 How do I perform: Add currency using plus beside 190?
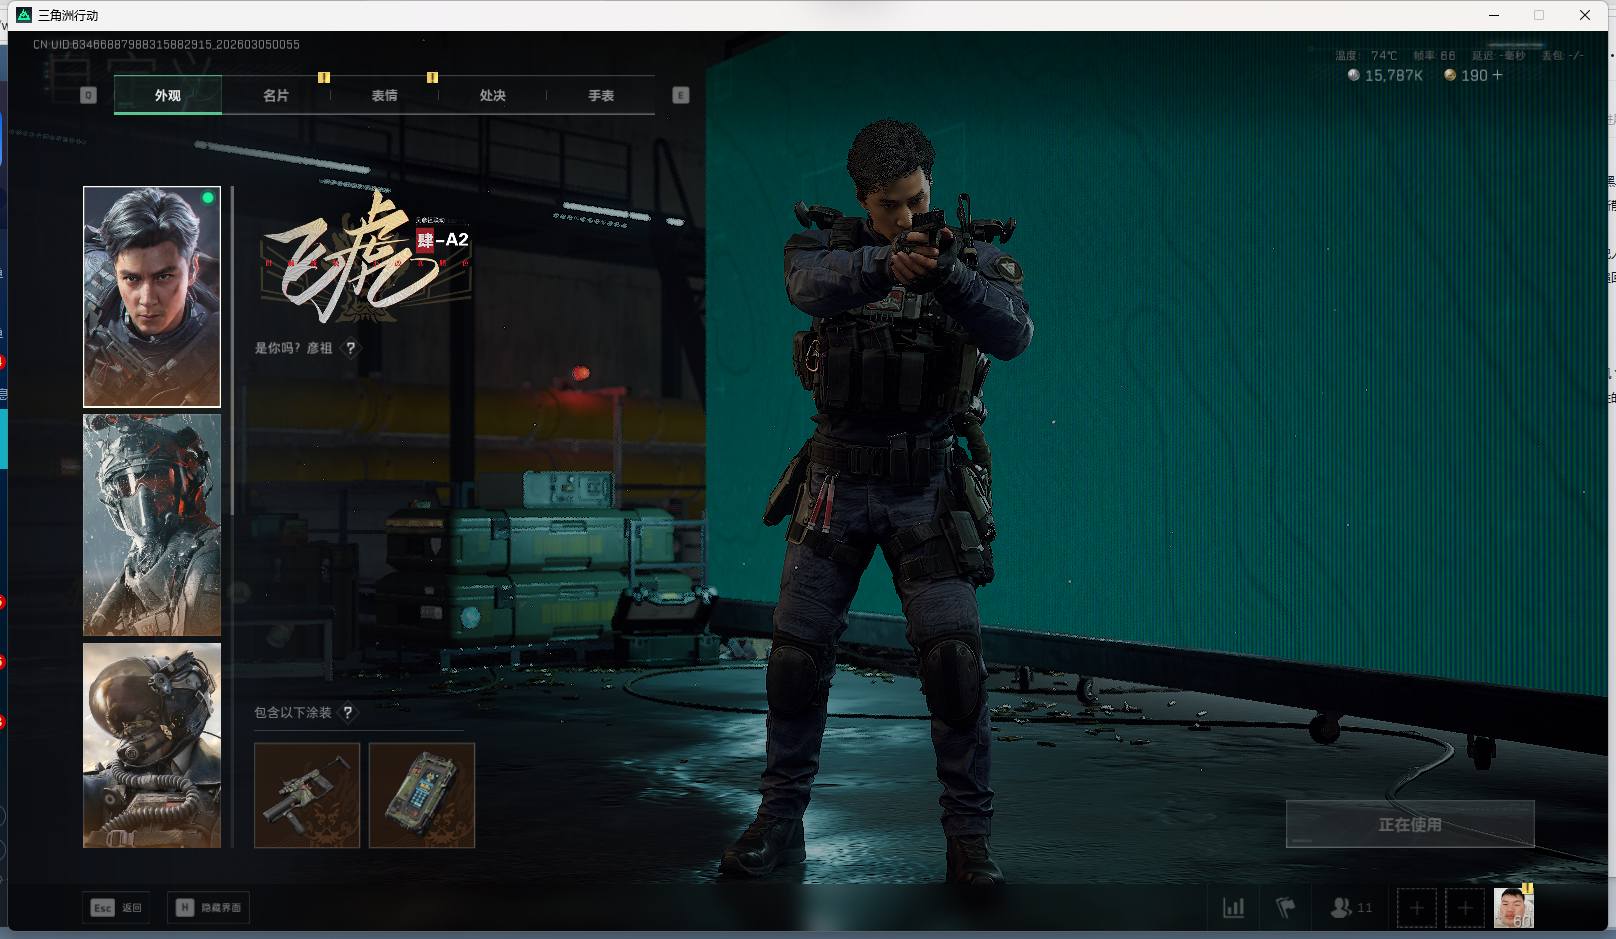(1497, 76)
